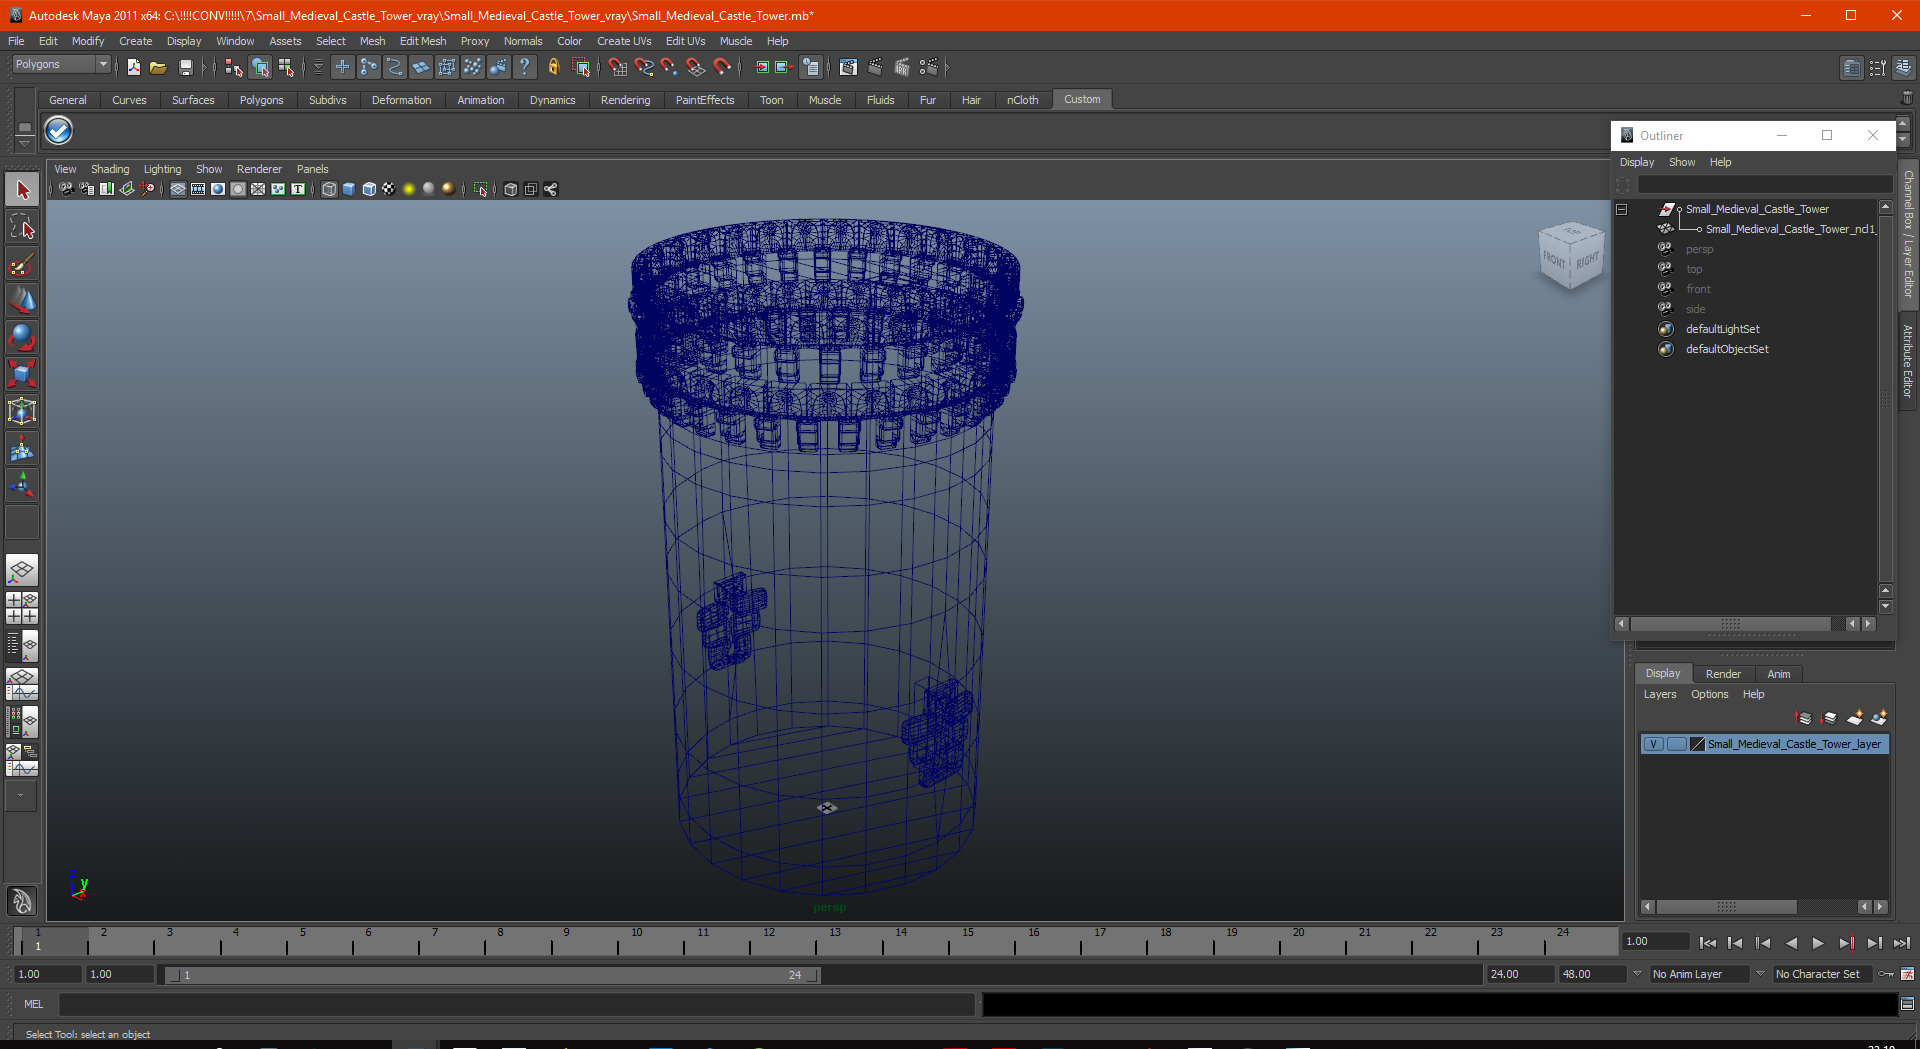Click the checkmark shelf button in Custom shelf
Screen dimensions: 1920x1049
tap(59, 131)
